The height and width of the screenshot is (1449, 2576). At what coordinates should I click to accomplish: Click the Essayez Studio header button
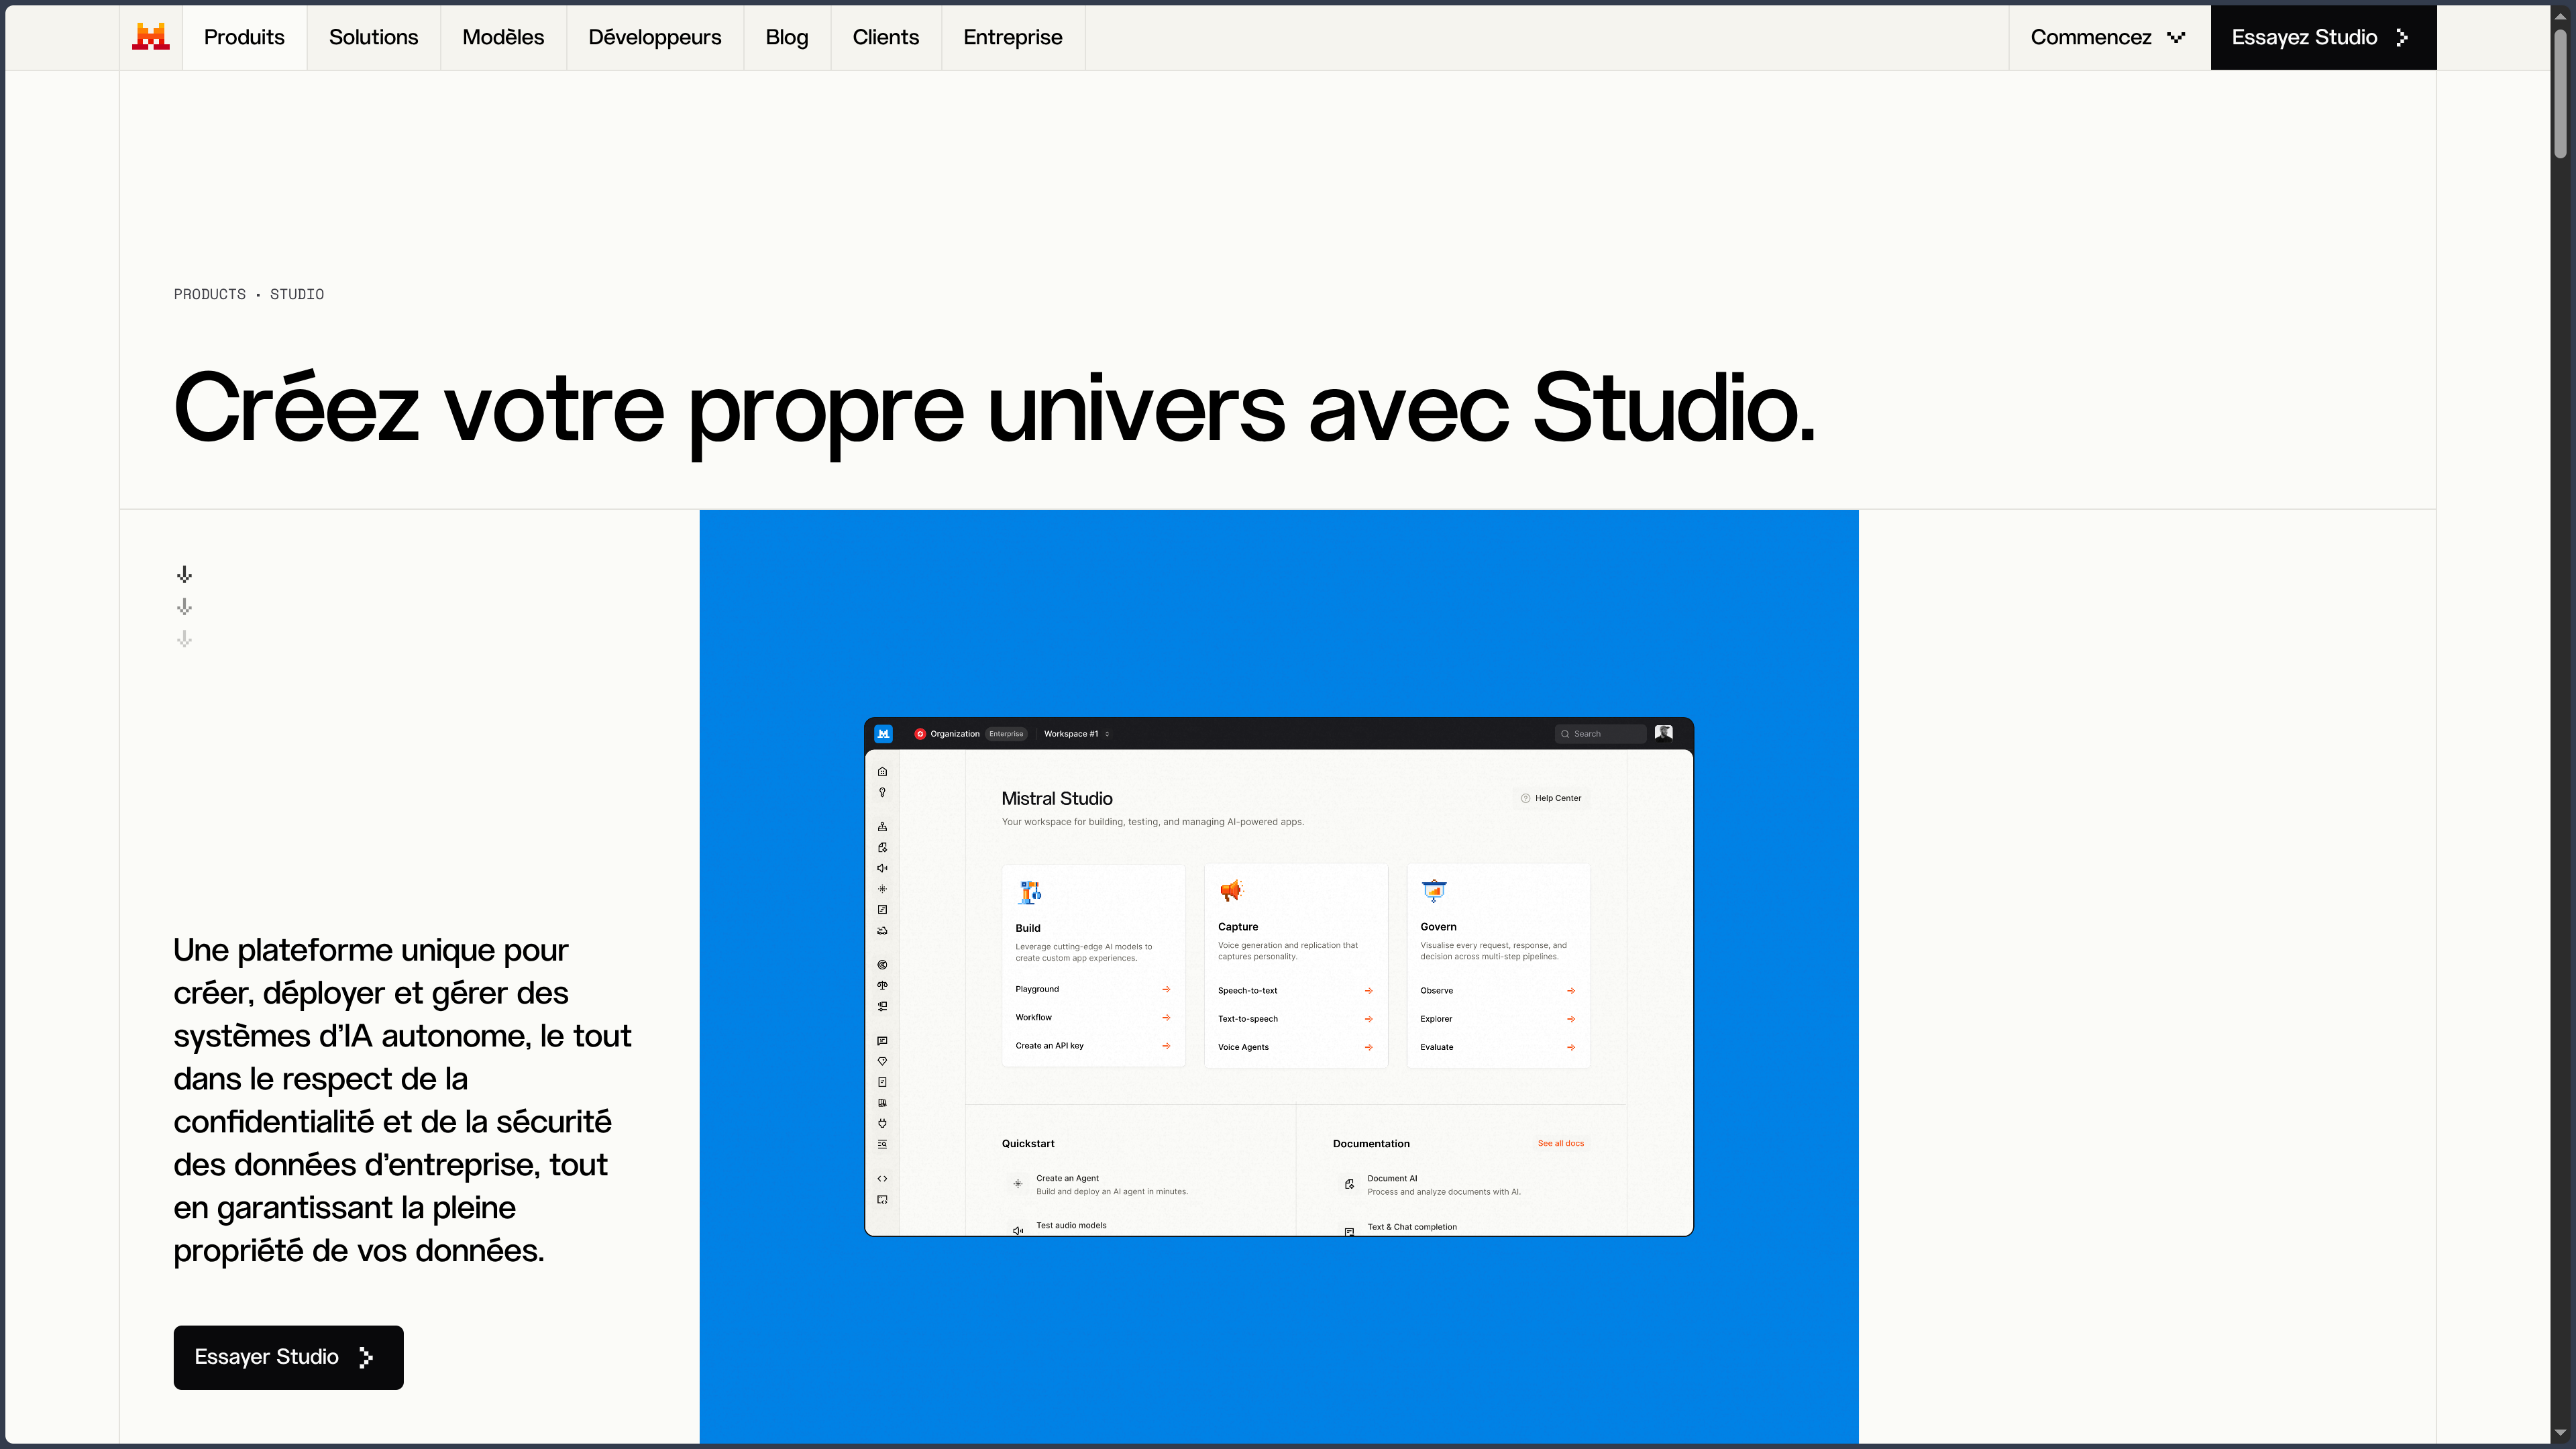tap(2323, 37)
